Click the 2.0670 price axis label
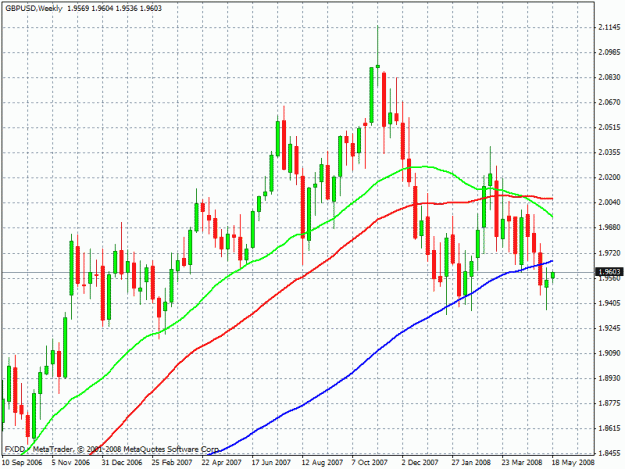Image resolution: width=625 pixels, height=469 pixels. pyautogui.click(x=609, y=102)
